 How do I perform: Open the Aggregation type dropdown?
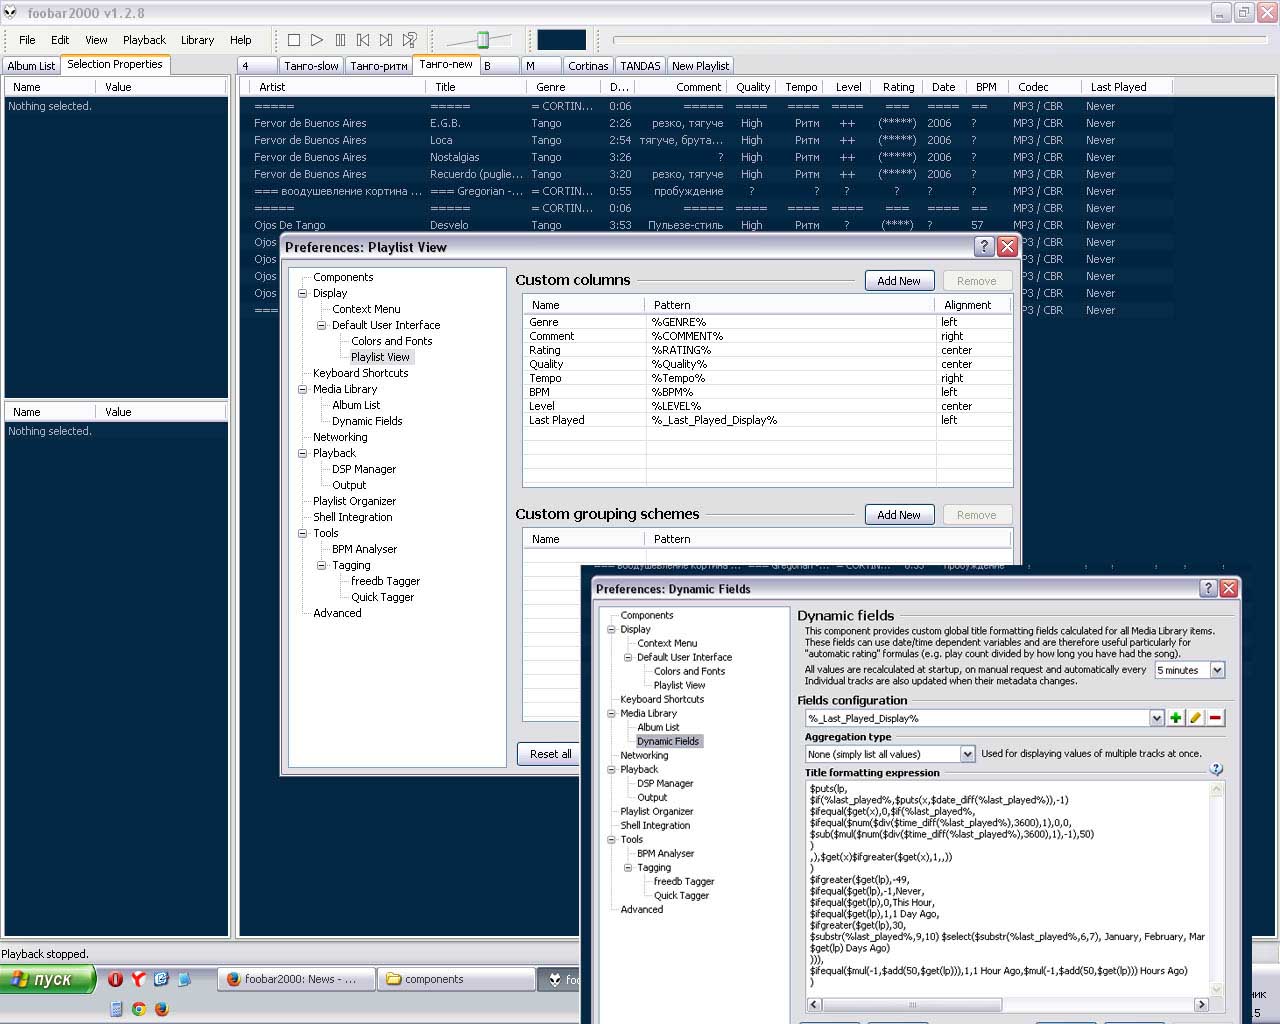[x=967, y=754]
